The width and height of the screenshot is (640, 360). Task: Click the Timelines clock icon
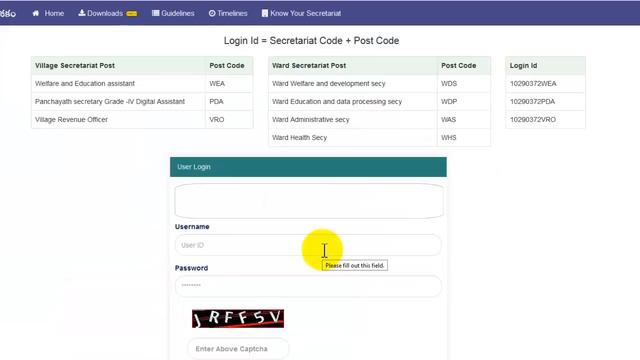point(212,13)
